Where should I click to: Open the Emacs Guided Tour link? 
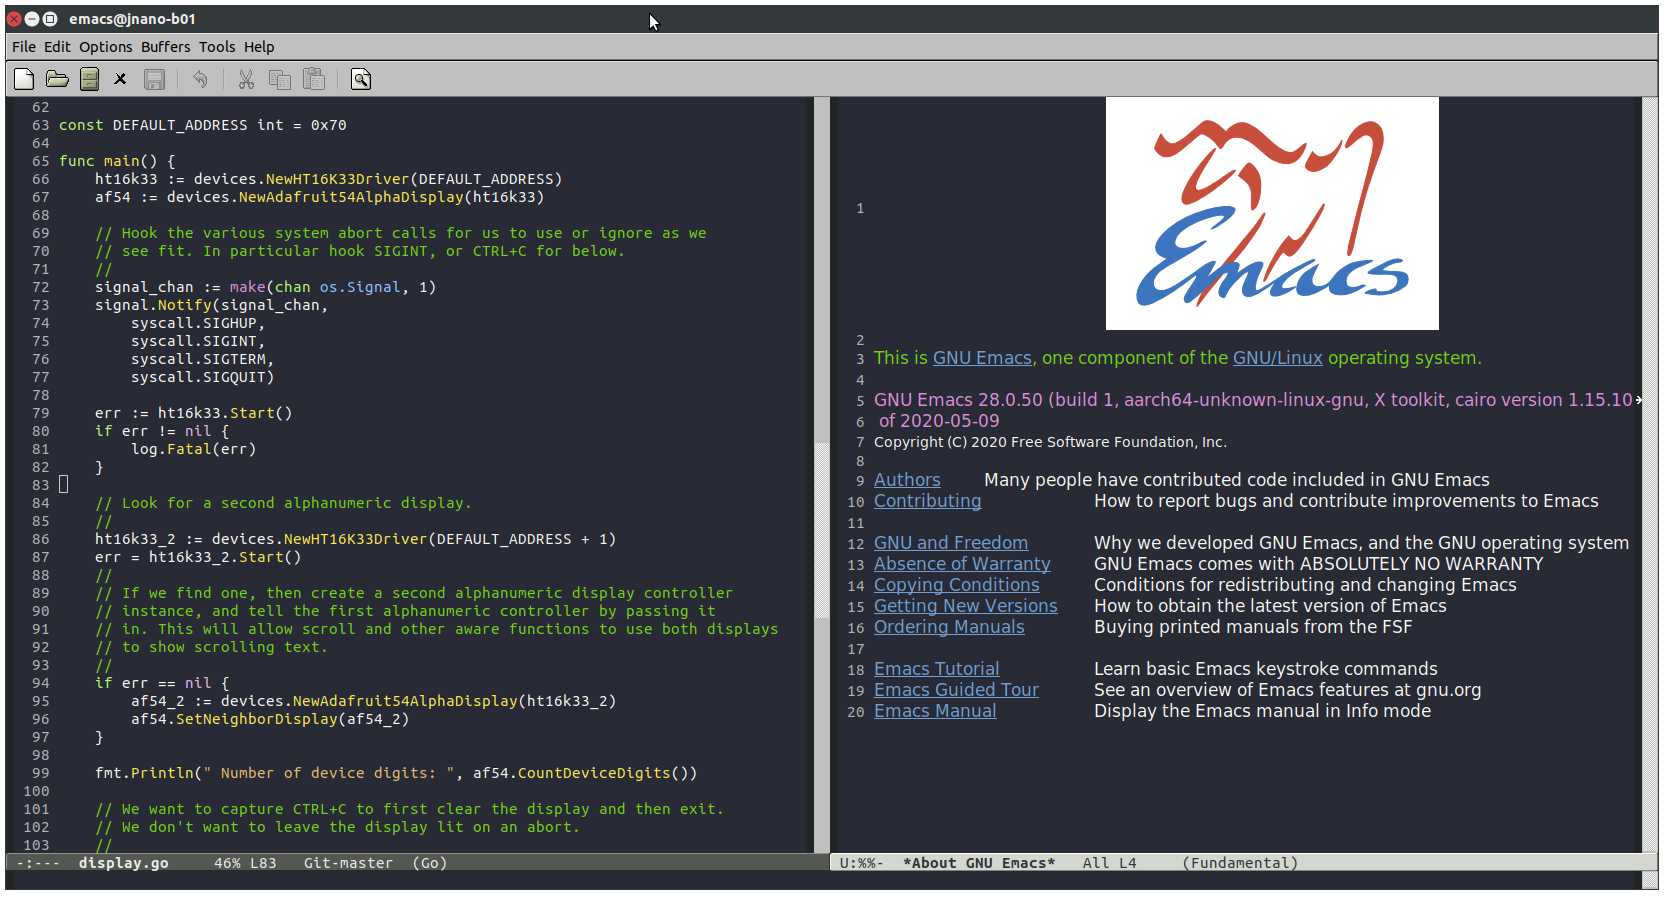tap(956, 690)
